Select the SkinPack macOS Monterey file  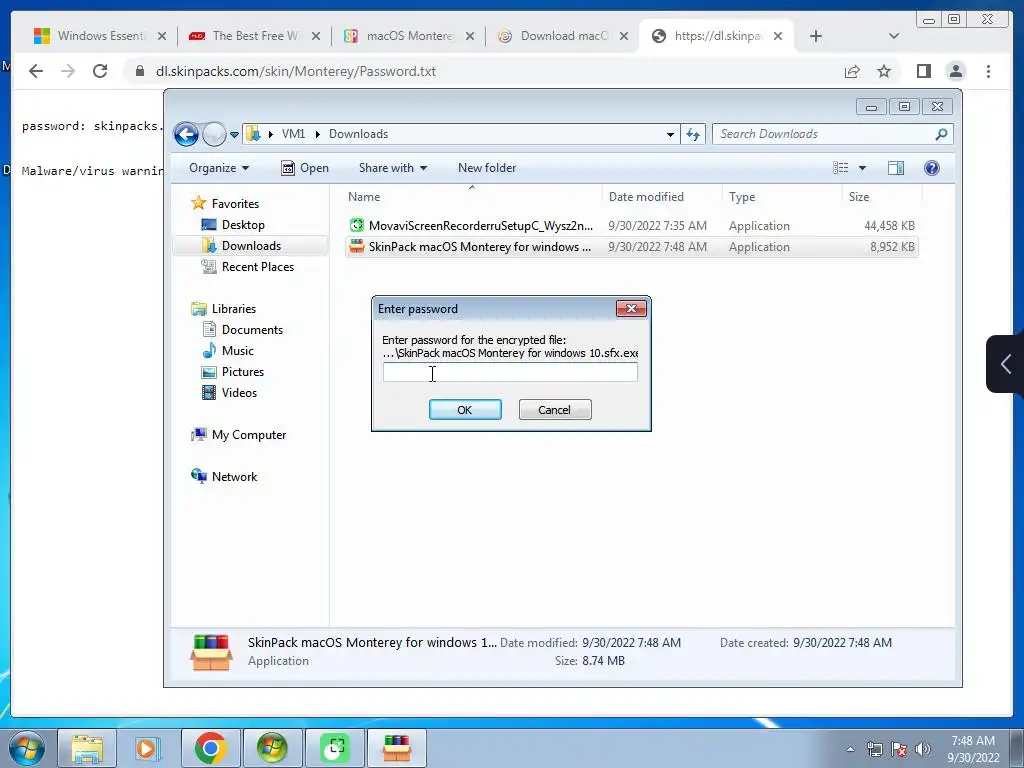click(x=632, y=247)
